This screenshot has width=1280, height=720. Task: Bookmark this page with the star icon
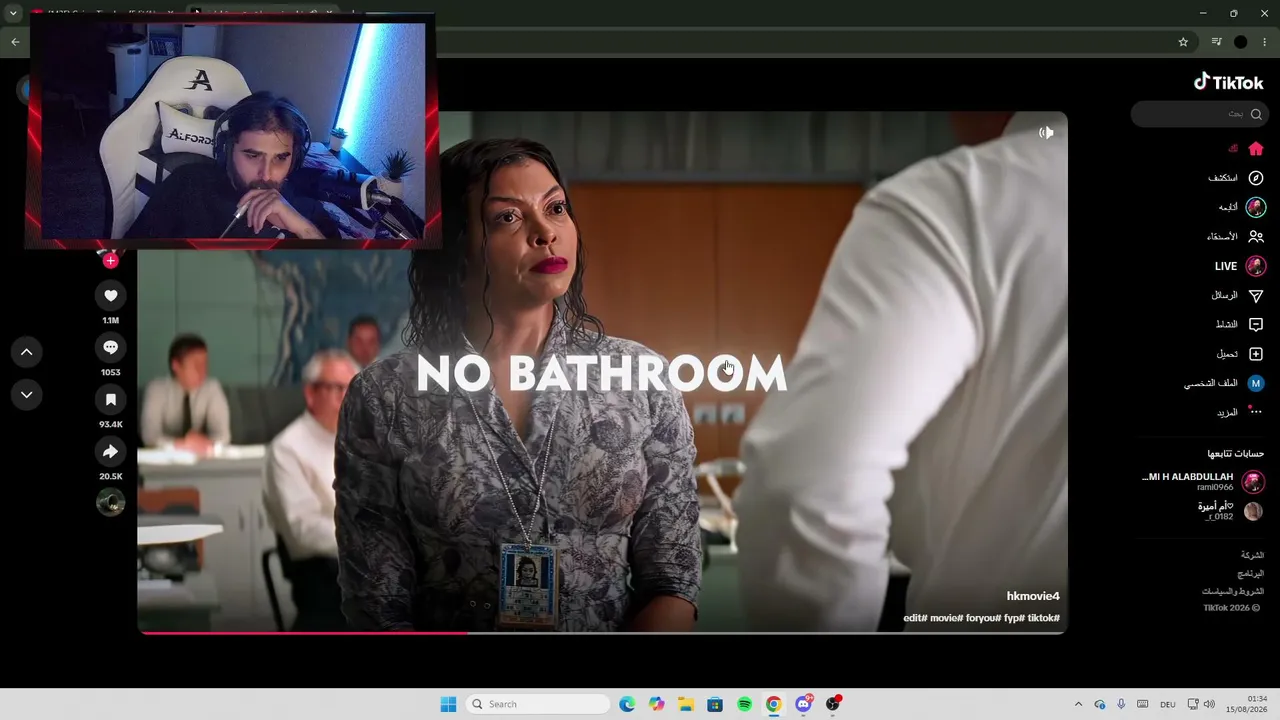pos(1183,42)
